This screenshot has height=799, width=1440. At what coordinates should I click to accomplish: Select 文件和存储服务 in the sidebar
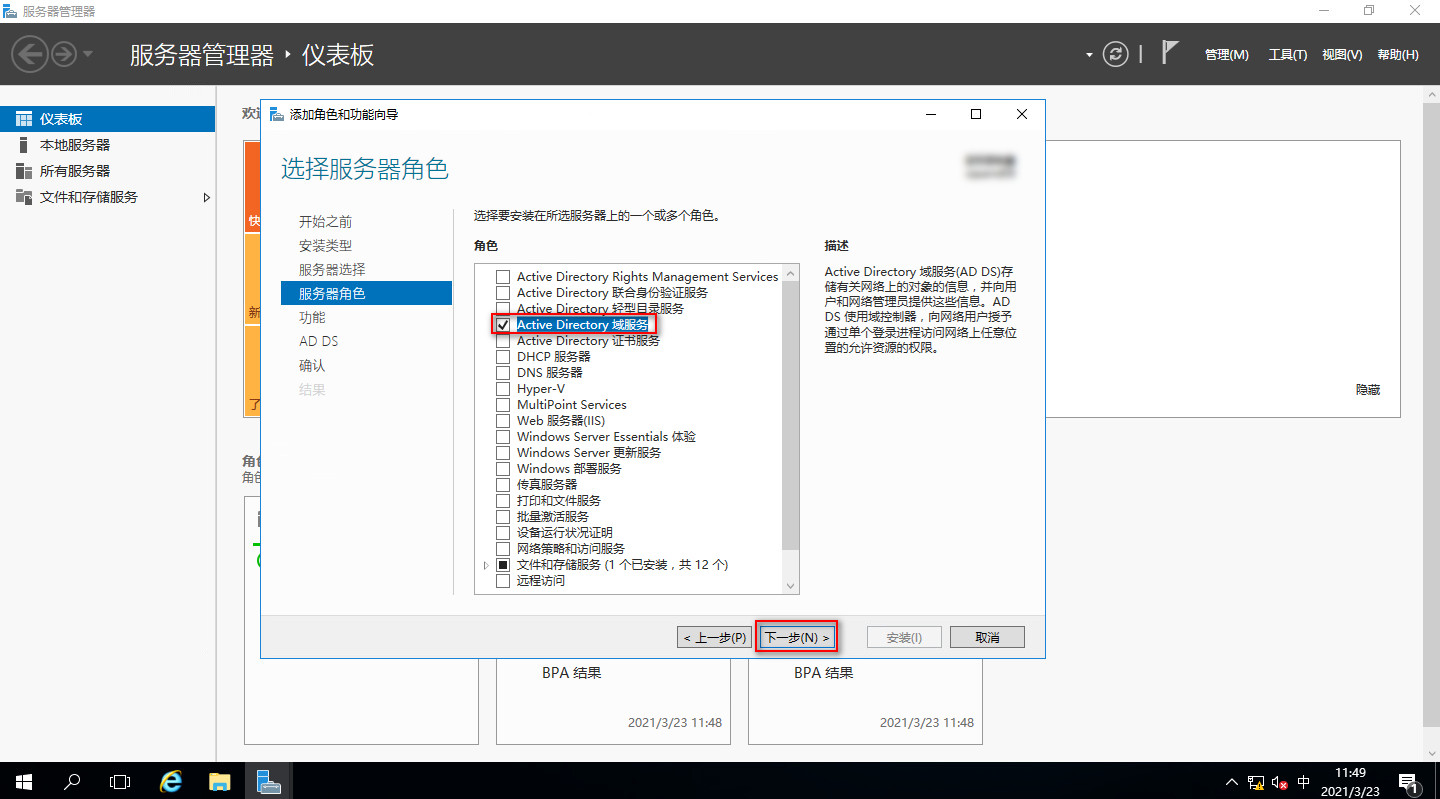click(x=107, y=197)
